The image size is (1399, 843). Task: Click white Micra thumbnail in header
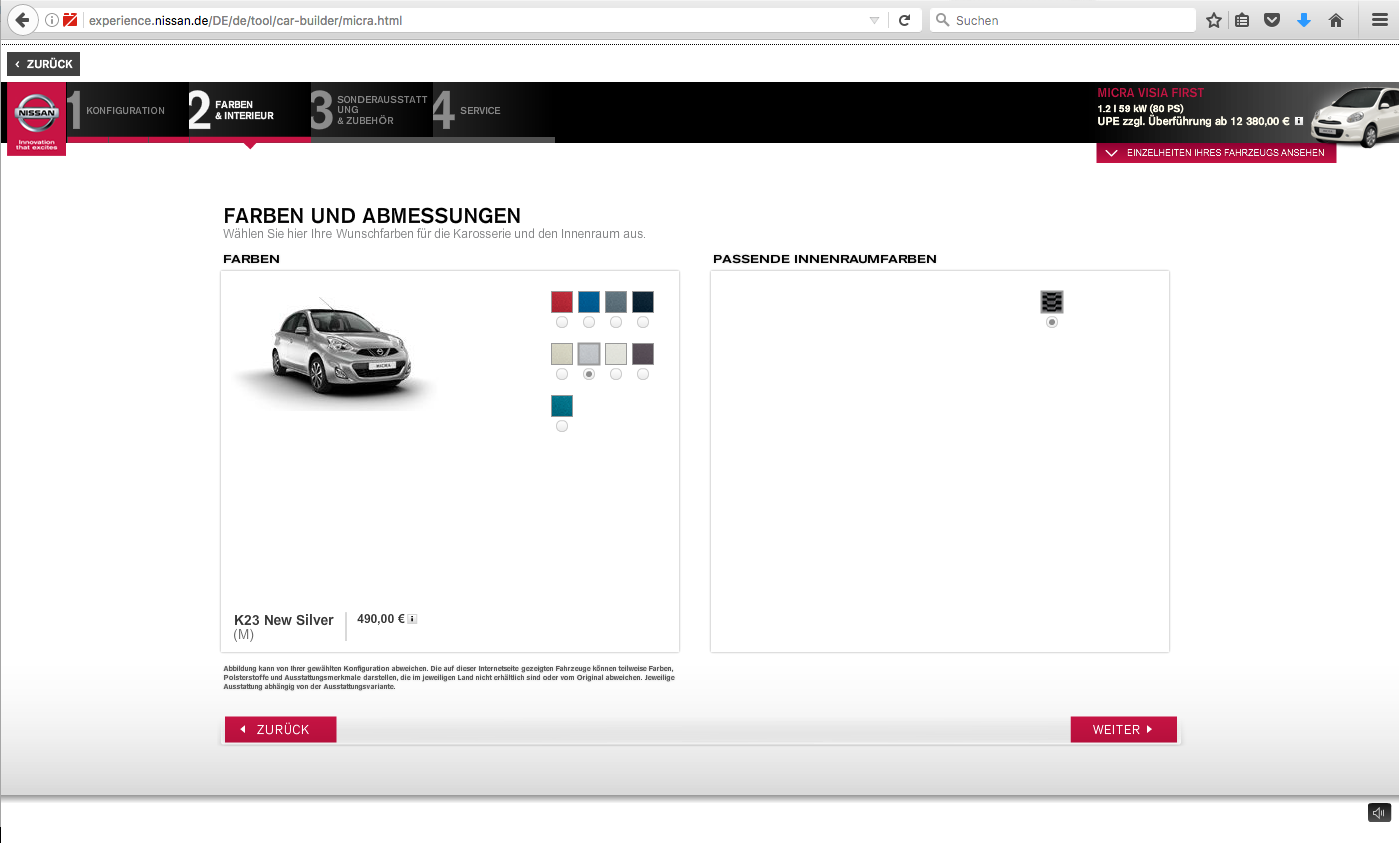[1354, 117]
